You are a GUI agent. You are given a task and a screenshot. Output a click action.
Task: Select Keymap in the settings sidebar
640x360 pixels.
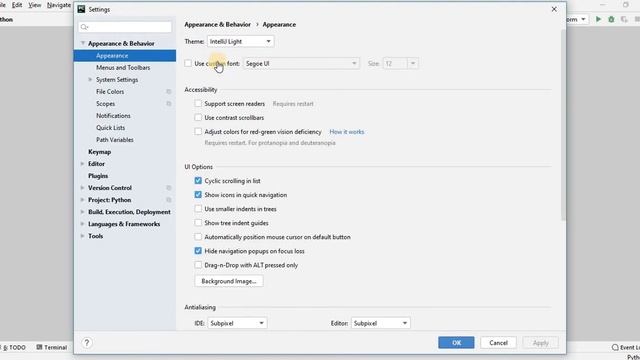pos(100,152)
